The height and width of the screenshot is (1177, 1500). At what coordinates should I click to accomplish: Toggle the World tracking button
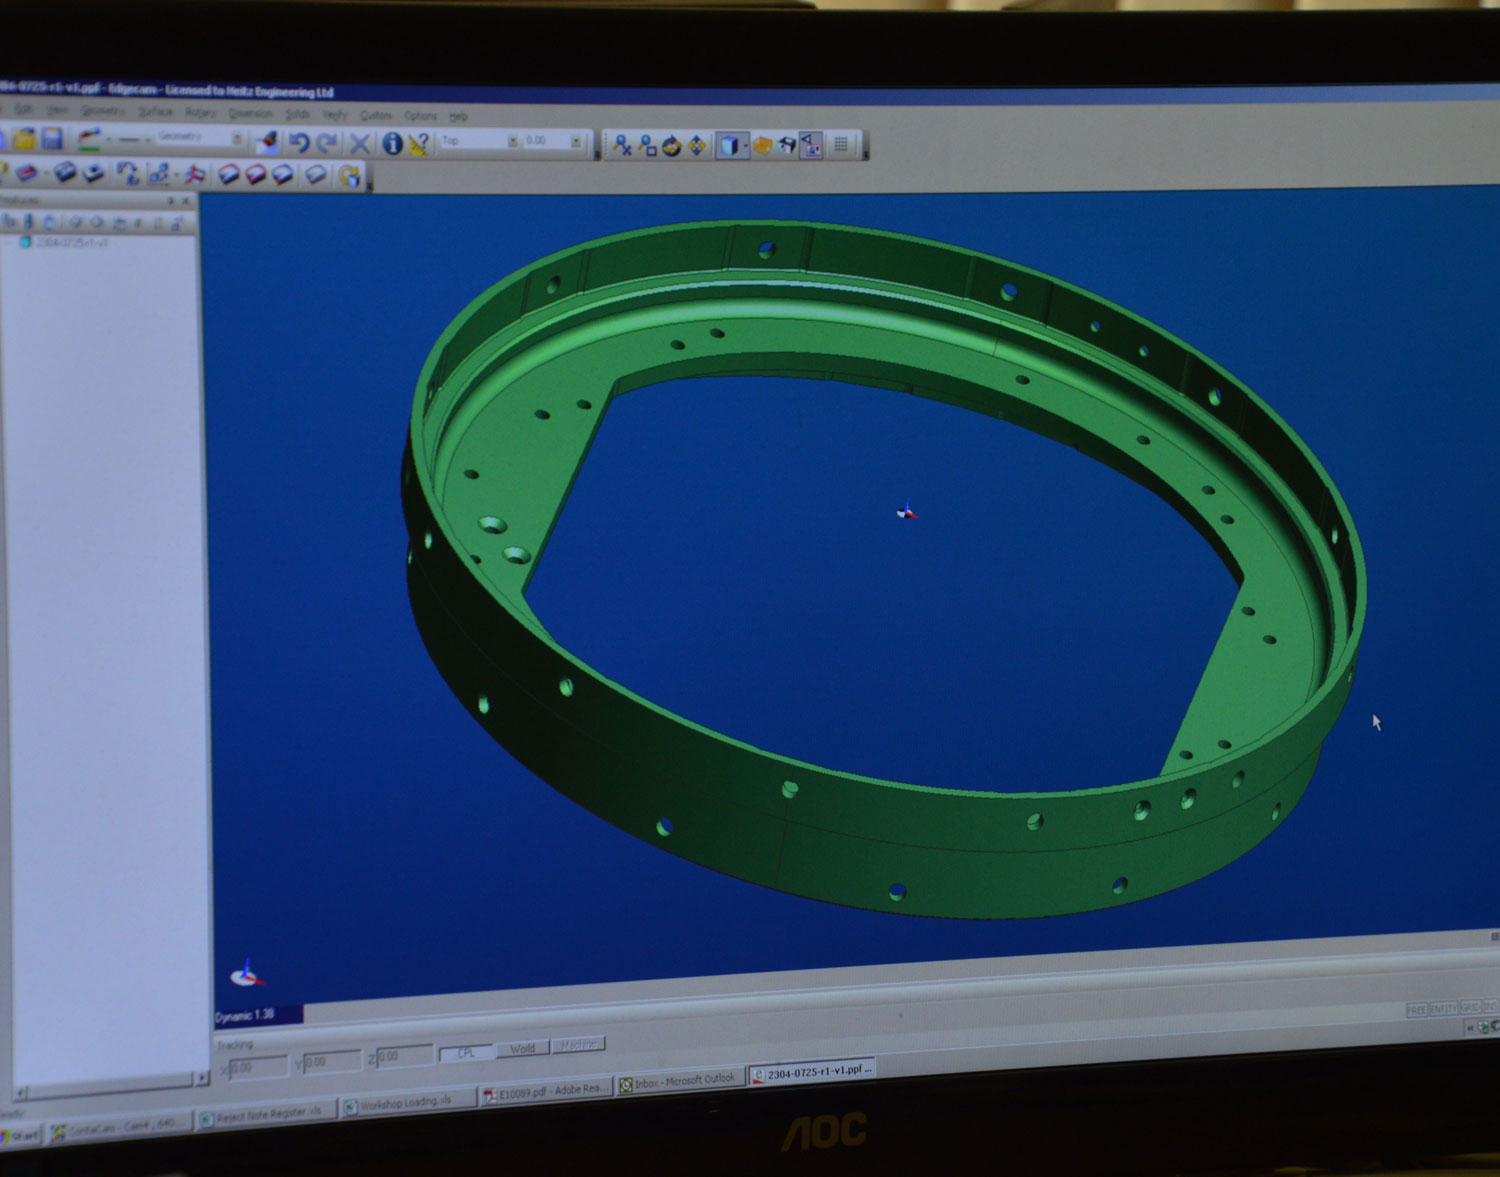tap(522, 1049)
